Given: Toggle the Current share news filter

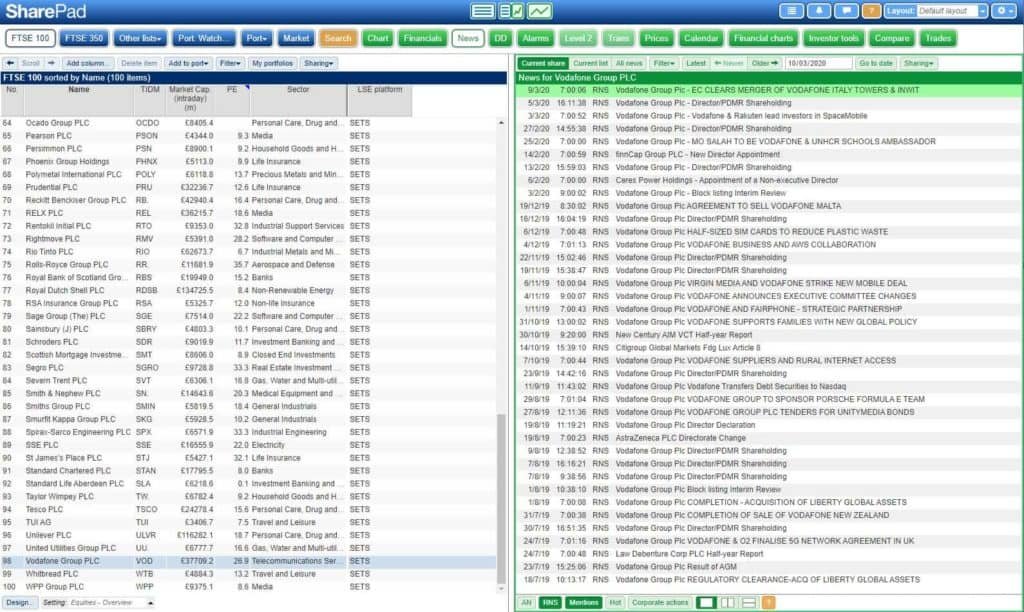Looking at the screenshot, I should pyautogui.click(x=543, y=63).
